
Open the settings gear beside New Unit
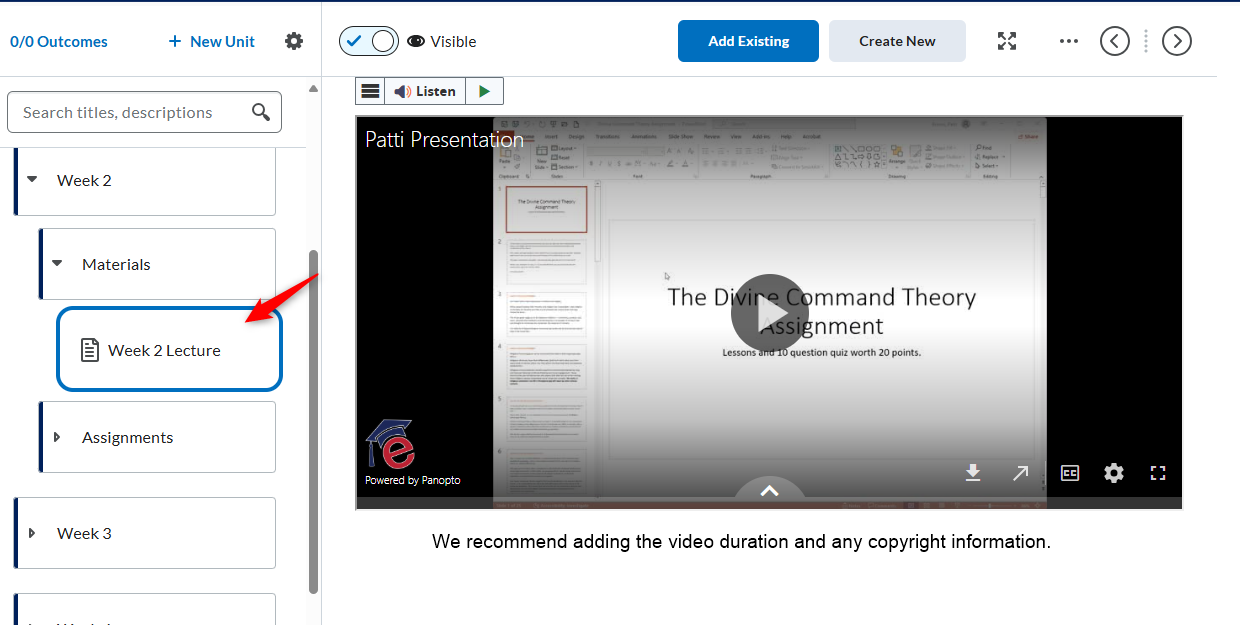pos(294,41)
